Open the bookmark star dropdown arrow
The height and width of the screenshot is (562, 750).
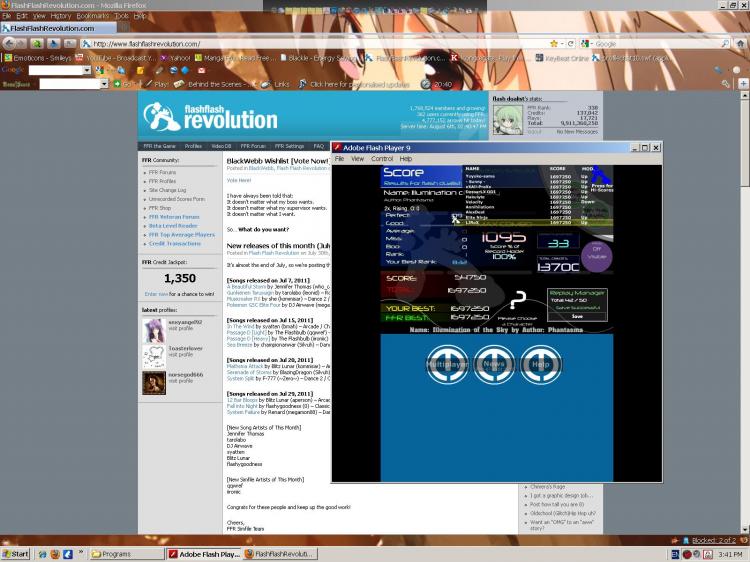tap(562, 44)
